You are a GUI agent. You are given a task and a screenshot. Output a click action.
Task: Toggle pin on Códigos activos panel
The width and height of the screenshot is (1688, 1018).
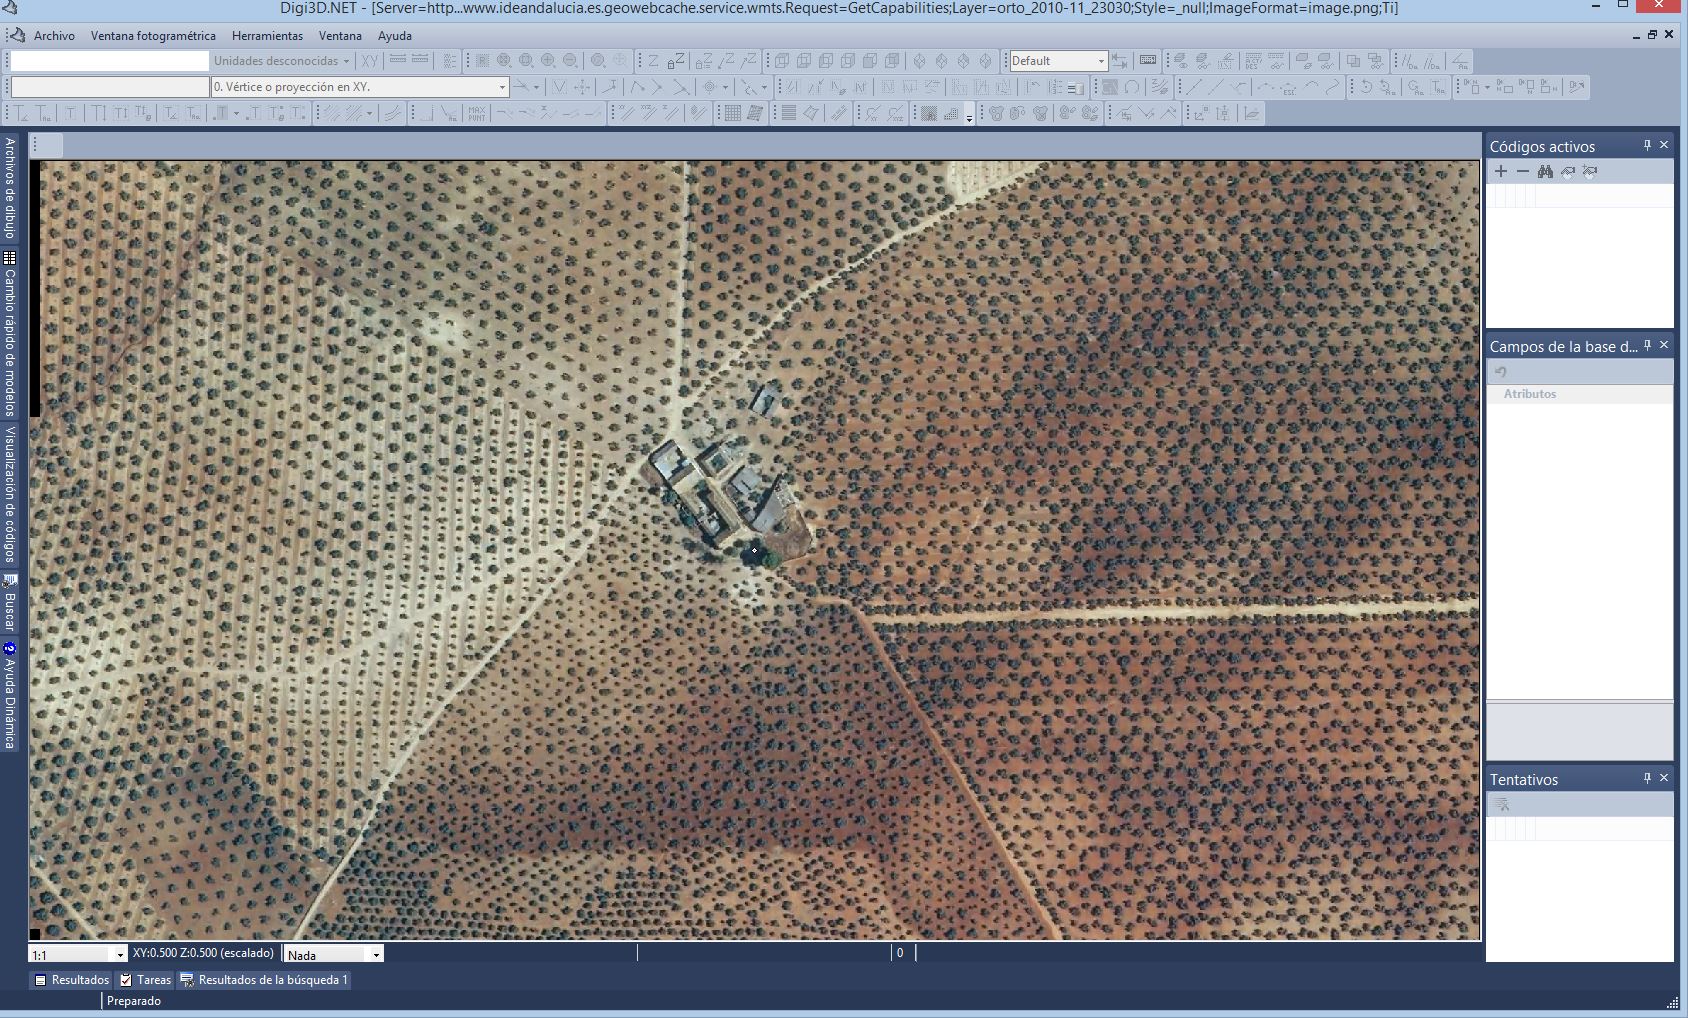pyautogui.click(x=1647, y=146)
